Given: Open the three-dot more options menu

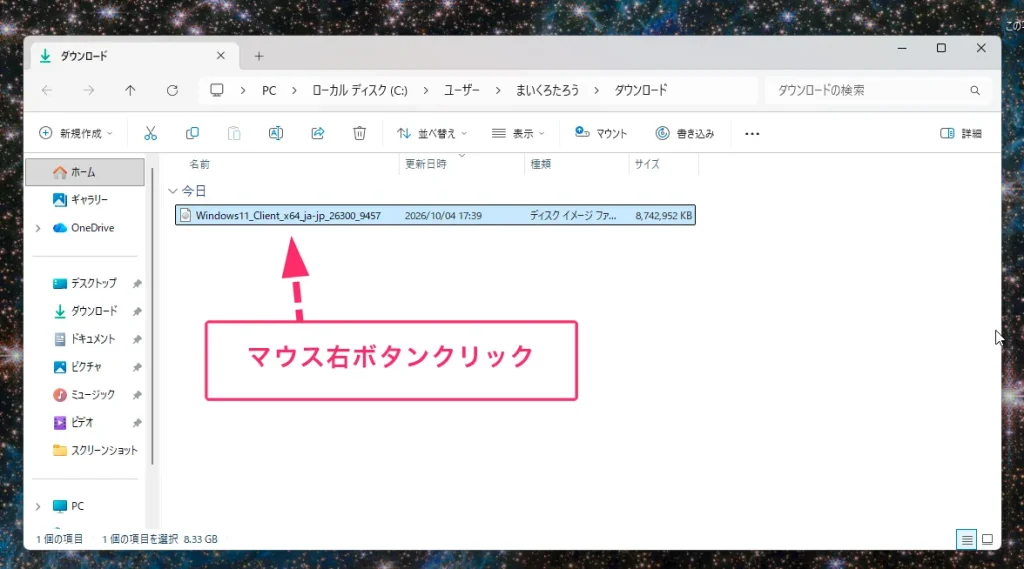Looking at the screenshot, I should tap(752, 133).
